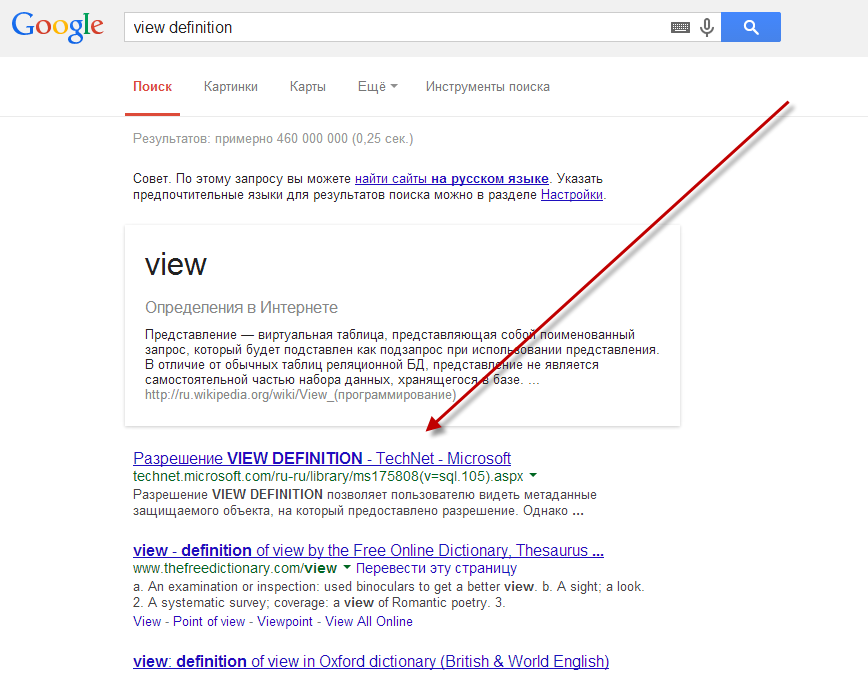Screen dimensions: 868x673
Task: Expand arrow next to technet.microsoft.com URL
Action: click(533, 476)
